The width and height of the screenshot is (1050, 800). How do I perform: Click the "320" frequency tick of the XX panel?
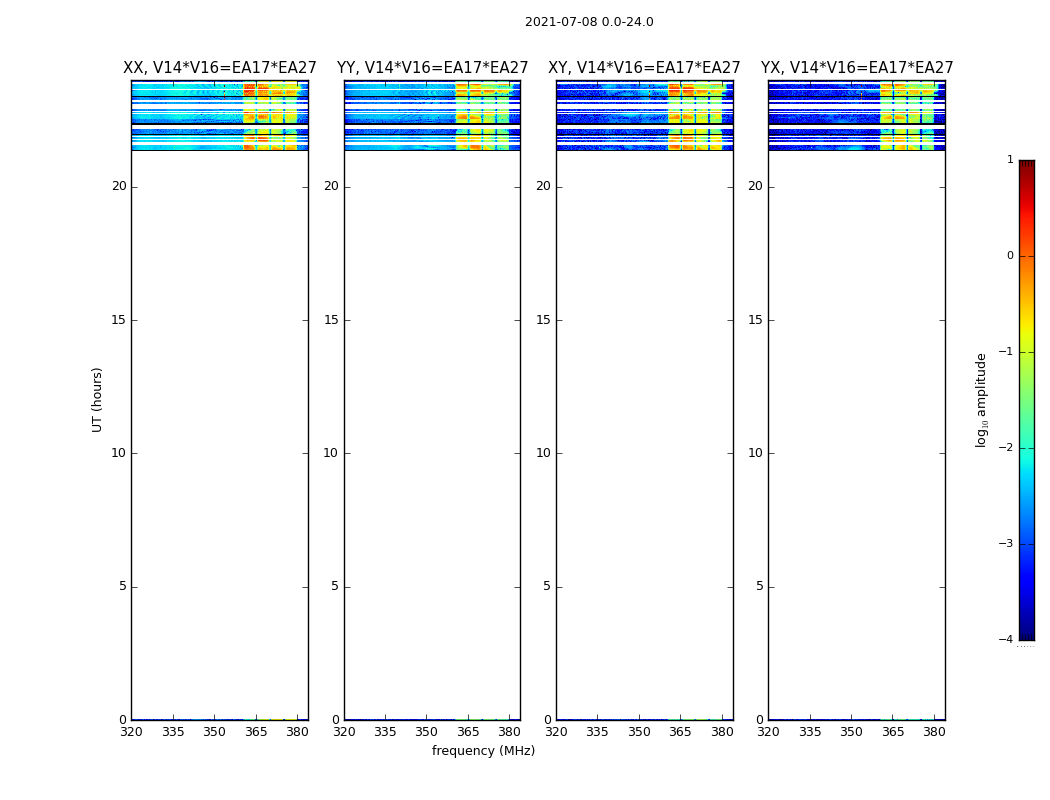pos(131,732)
